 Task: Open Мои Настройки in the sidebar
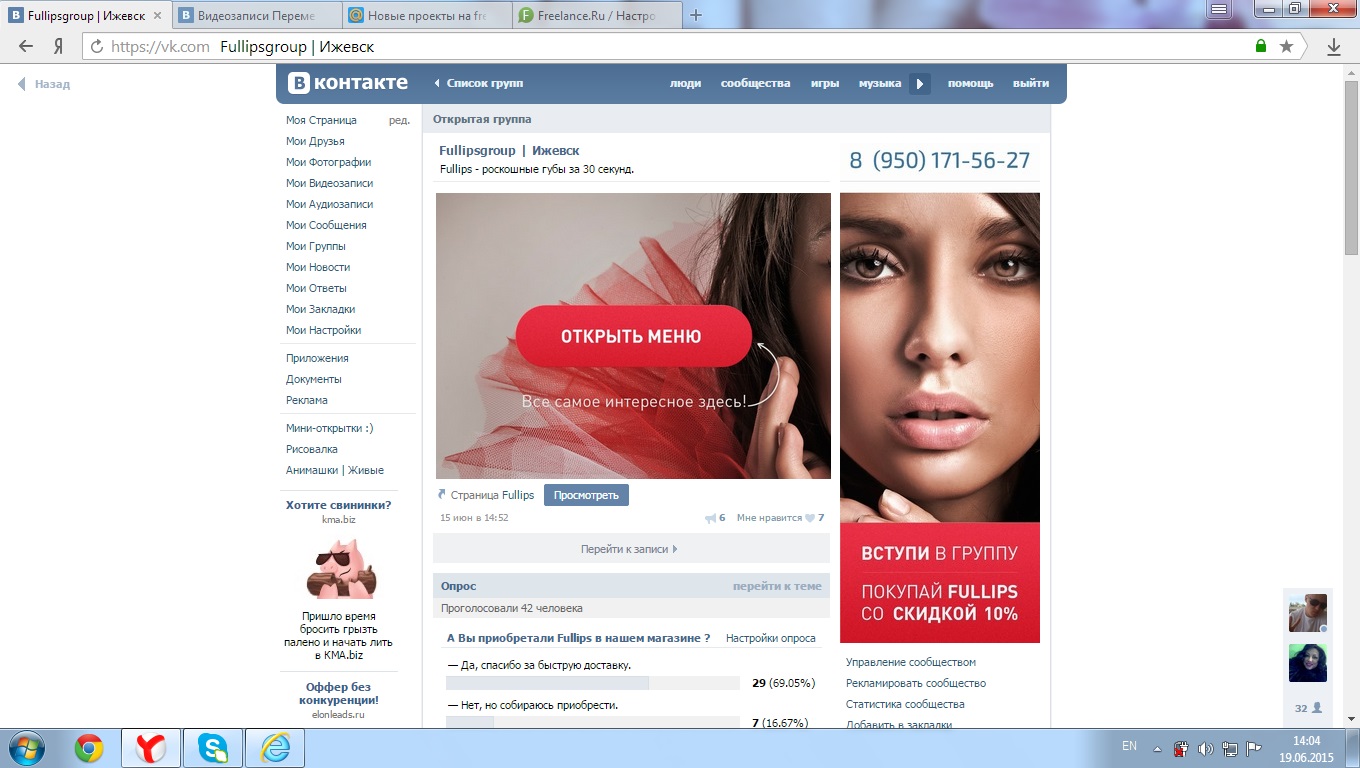[x=323, y=330]
